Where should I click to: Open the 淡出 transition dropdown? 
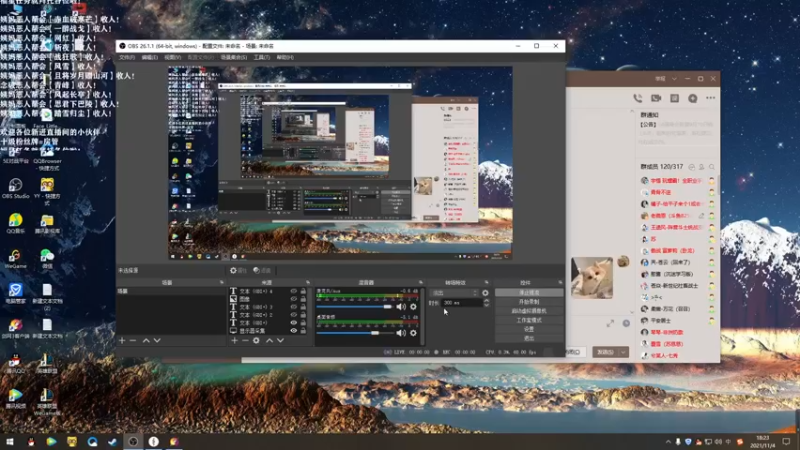coord(454,293)
